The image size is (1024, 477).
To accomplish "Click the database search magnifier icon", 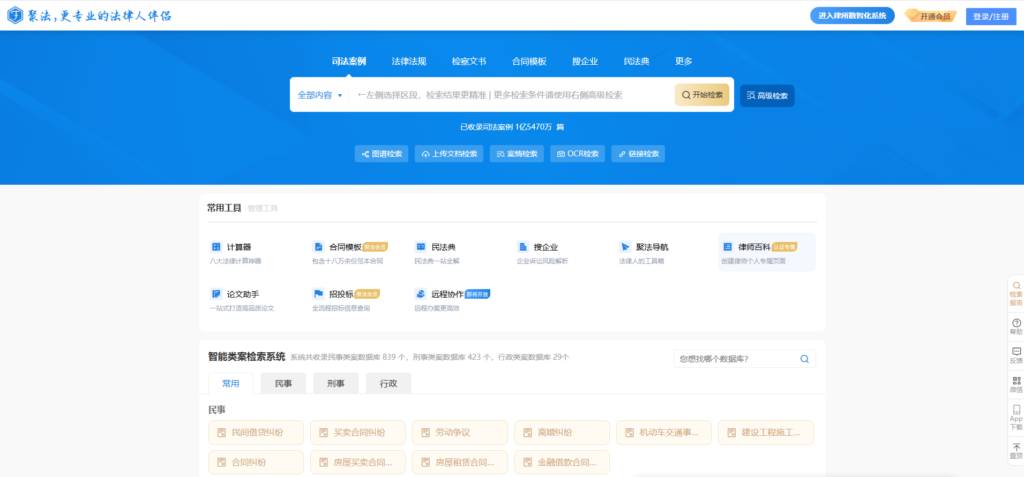I will tap(805, 359).
